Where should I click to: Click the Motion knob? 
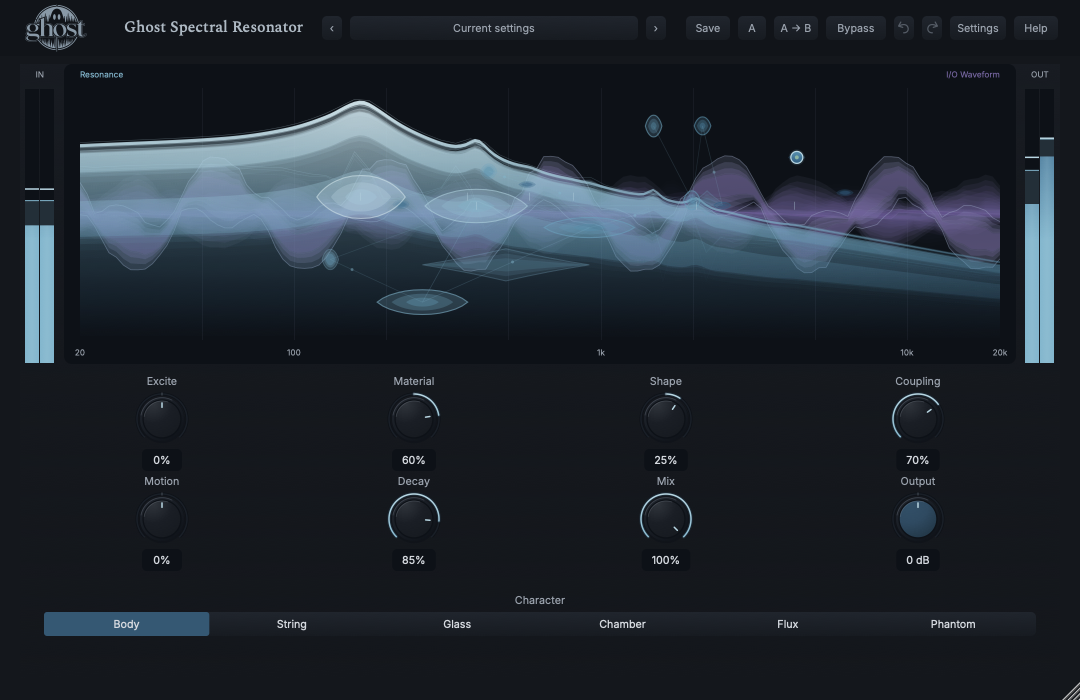161,518
